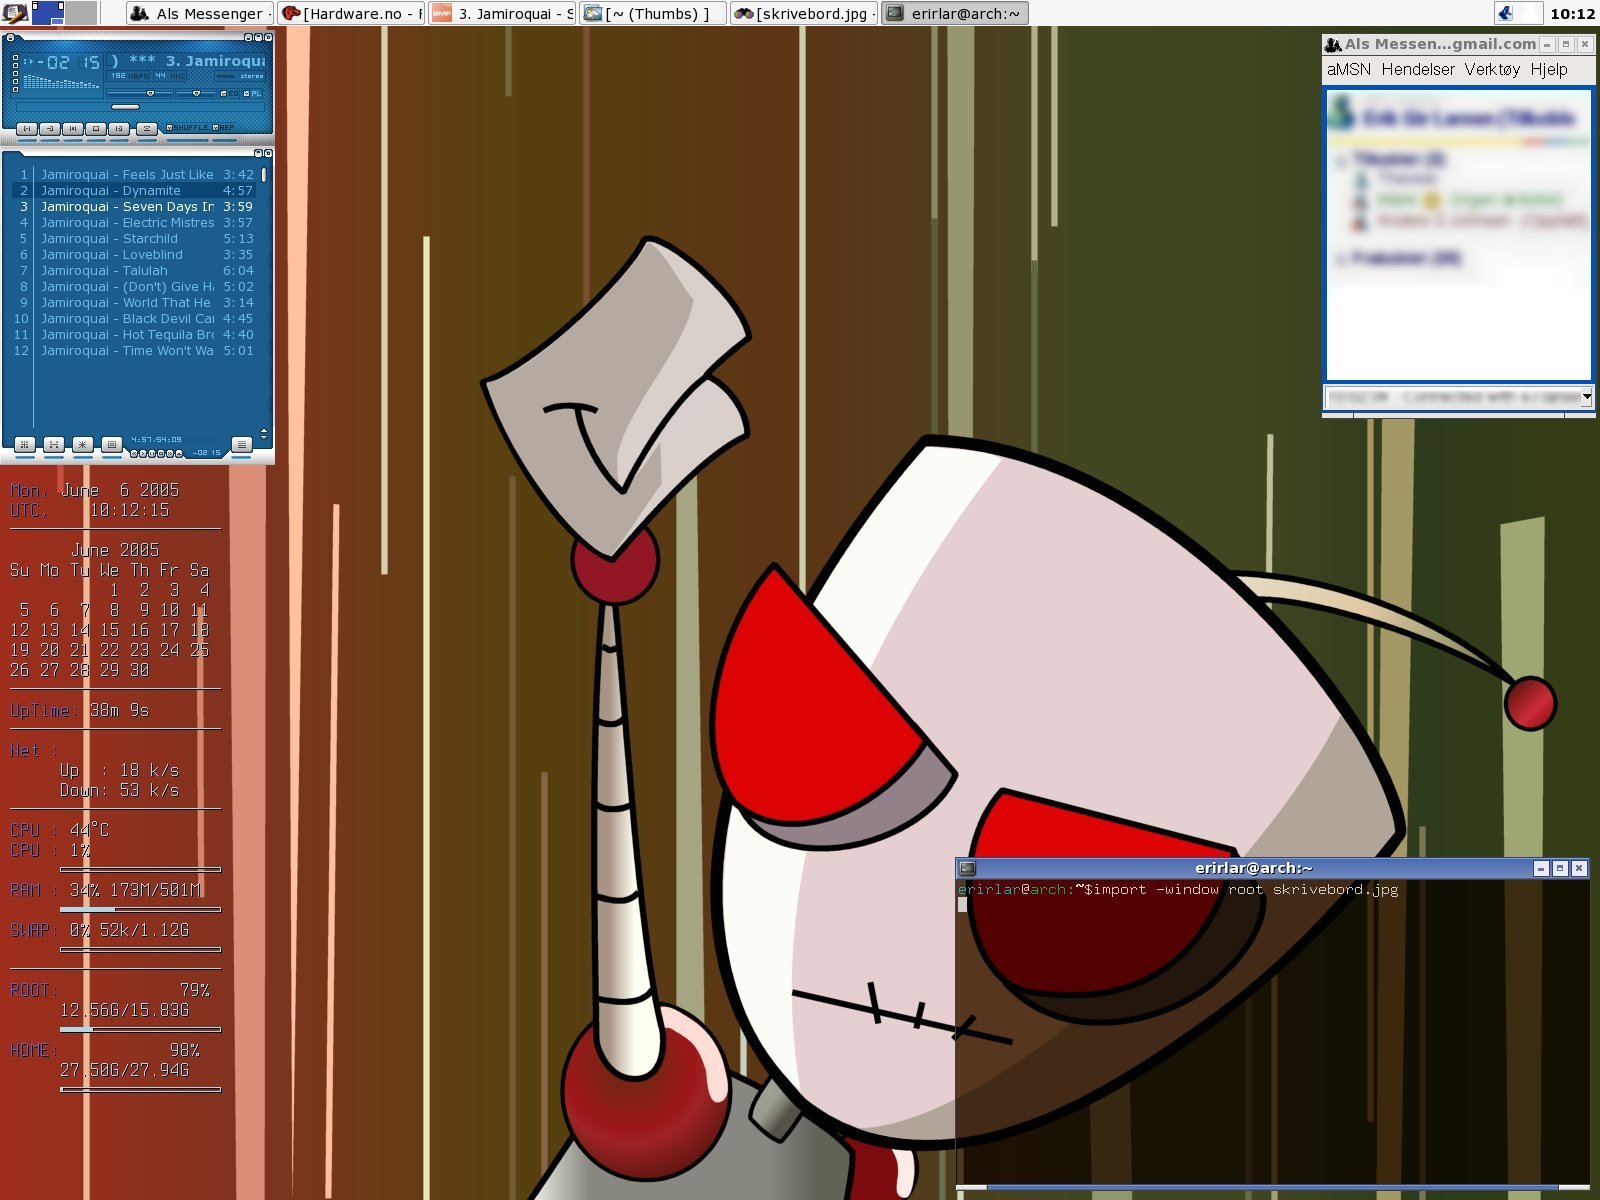
Task: Switch to '3. Jamiroquai' taskbar entry
Action: 502,13
